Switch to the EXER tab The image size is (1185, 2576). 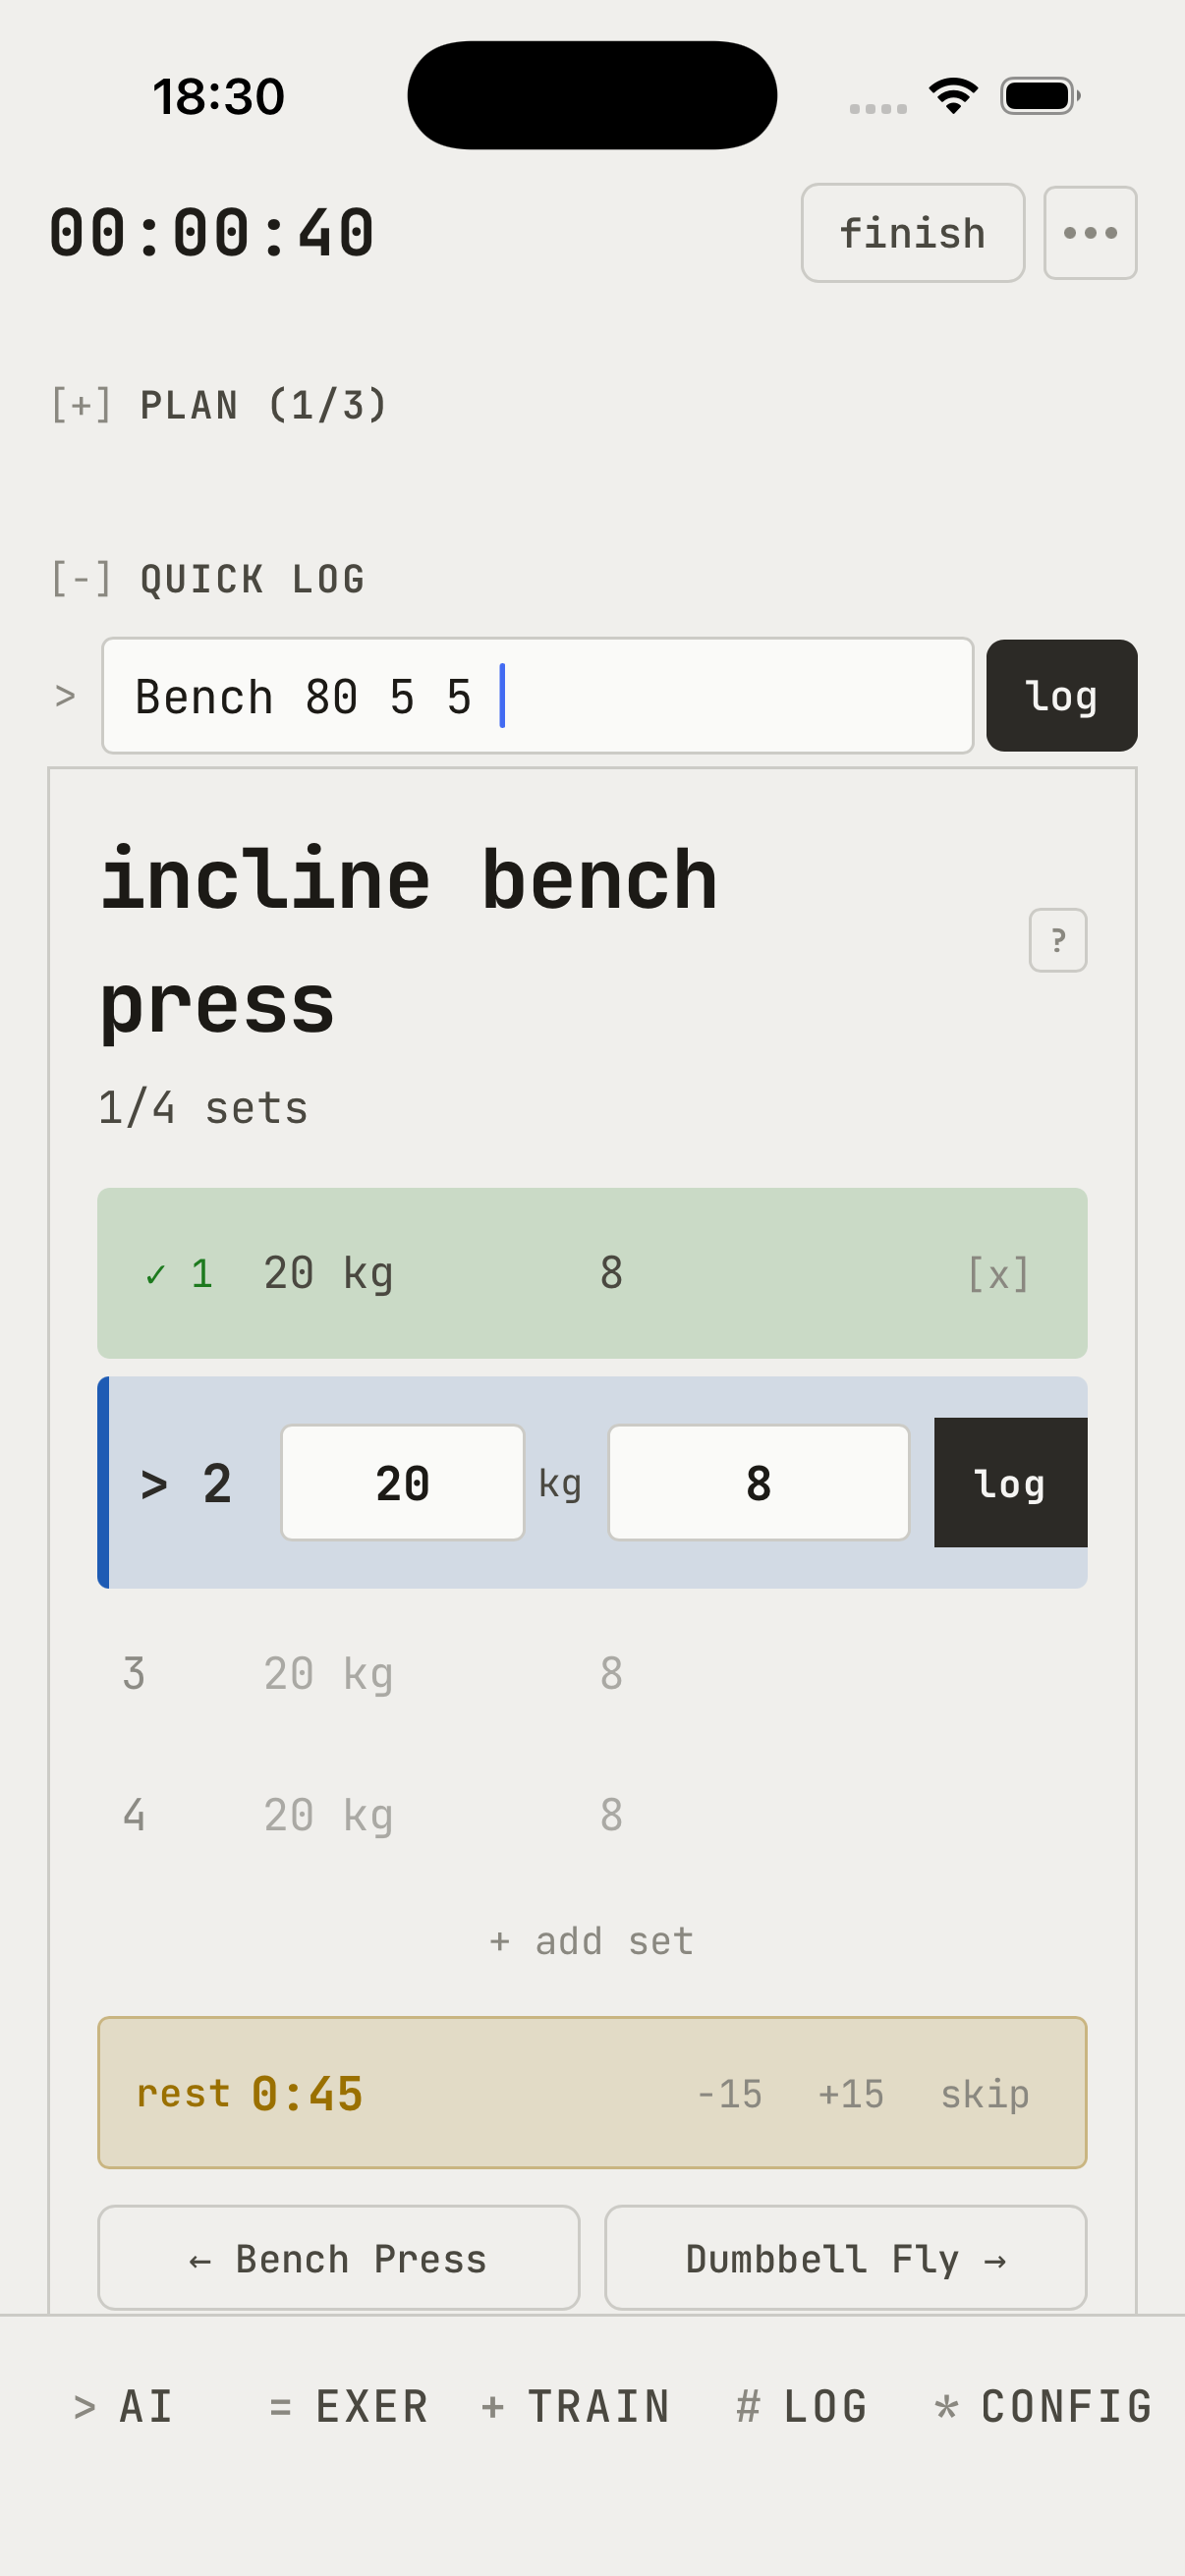pos(349,2406)
